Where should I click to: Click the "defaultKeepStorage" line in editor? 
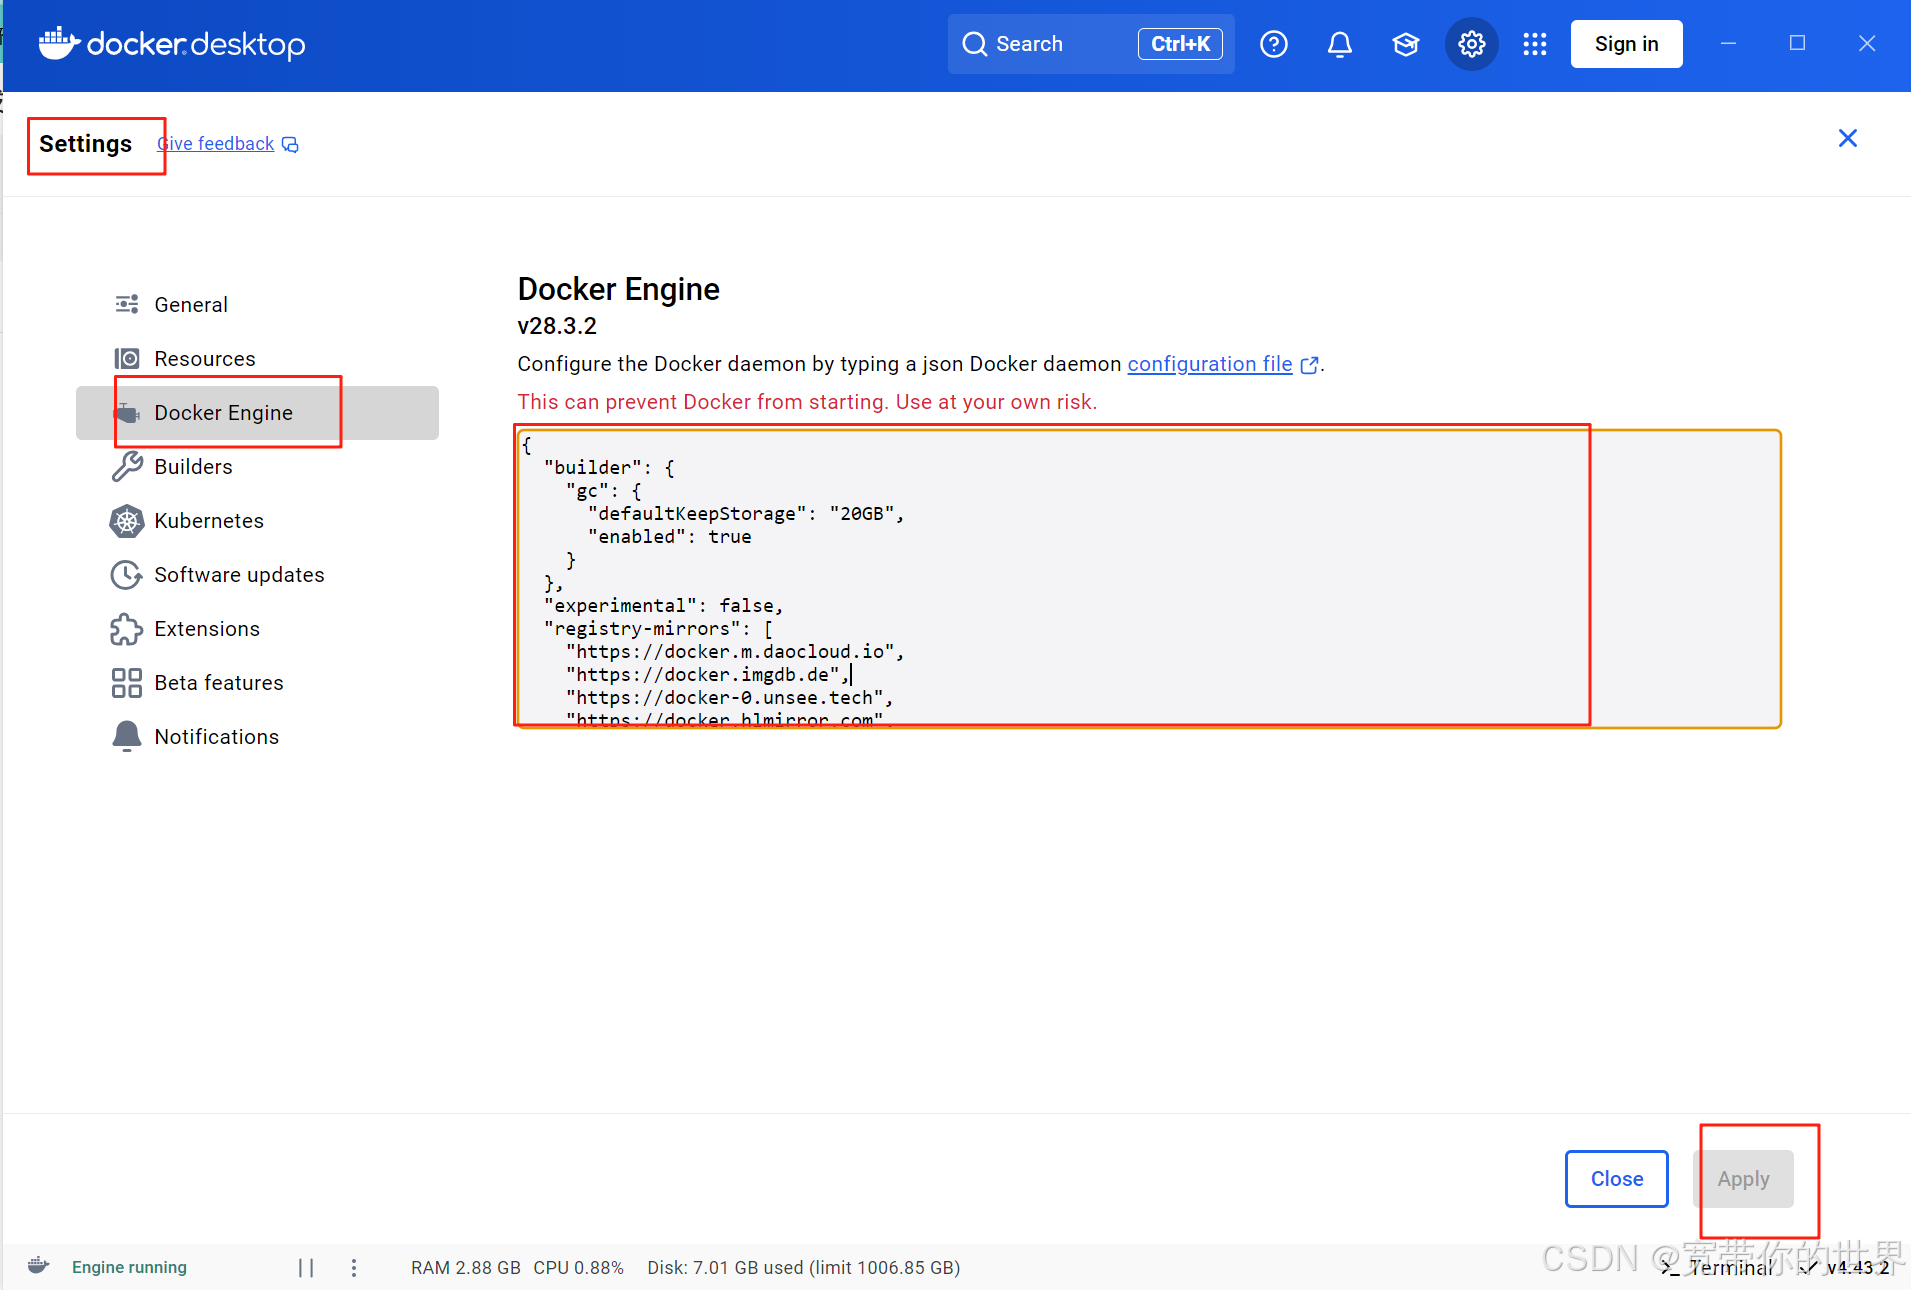[x=746, y=513]
